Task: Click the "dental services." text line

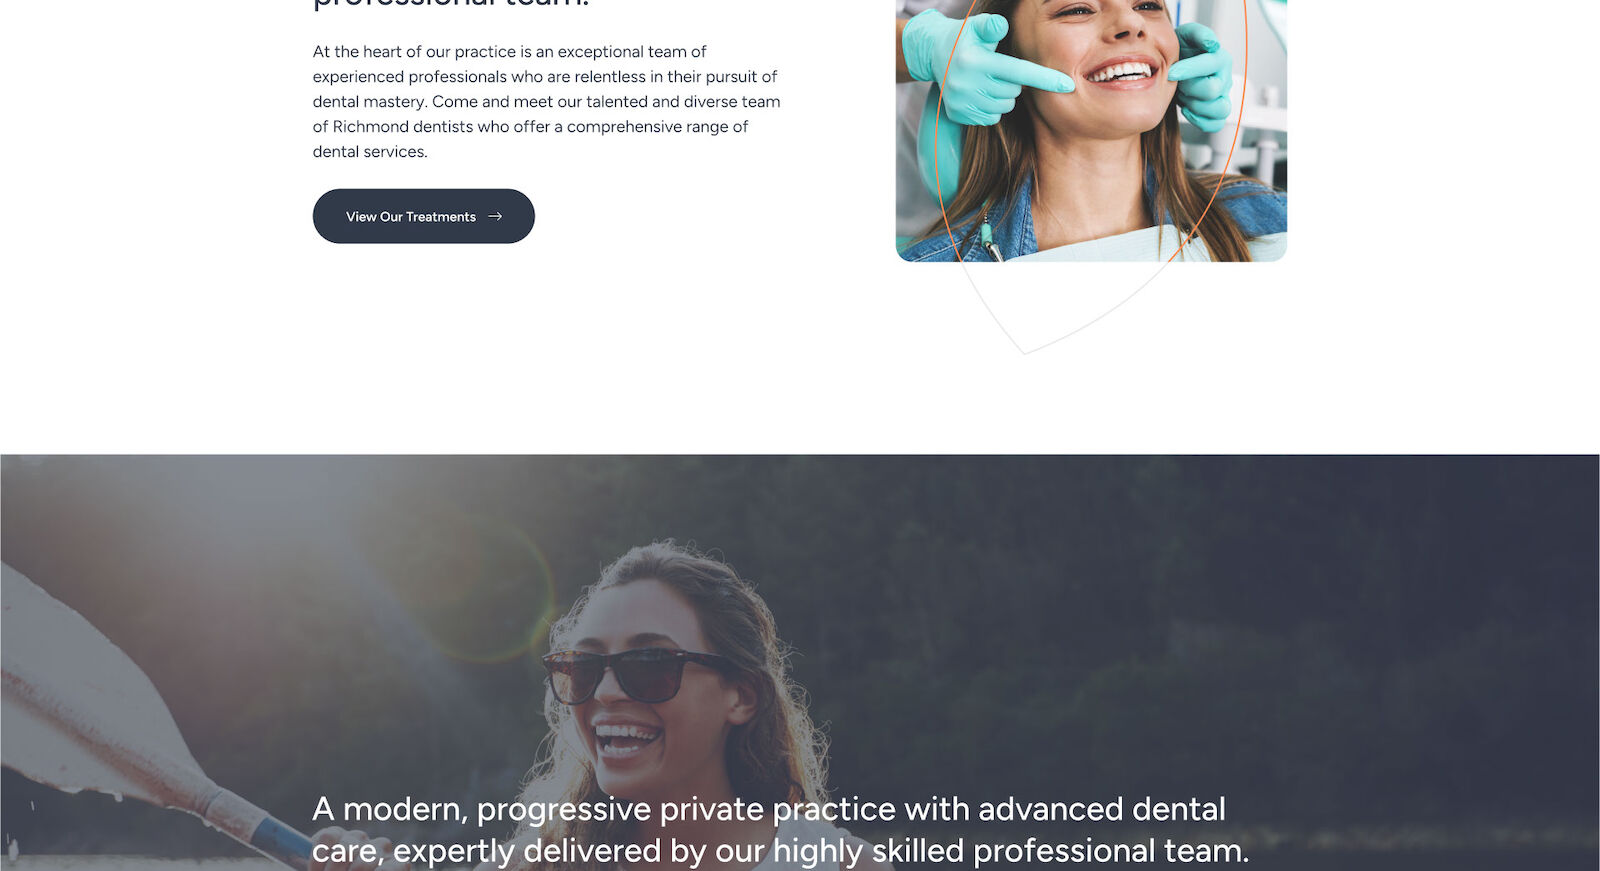Action: [370, 152]
